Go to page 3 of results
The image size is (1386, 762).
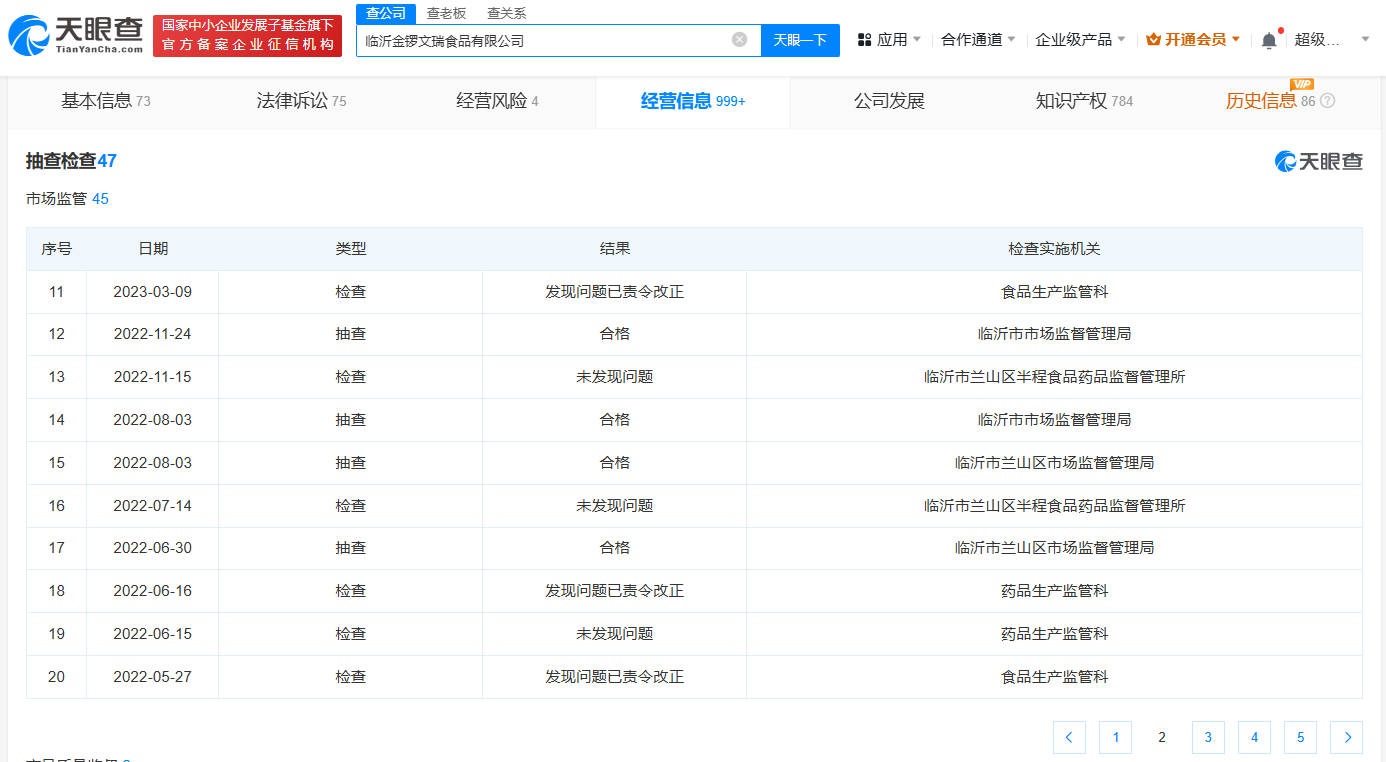coord(1208,737)
